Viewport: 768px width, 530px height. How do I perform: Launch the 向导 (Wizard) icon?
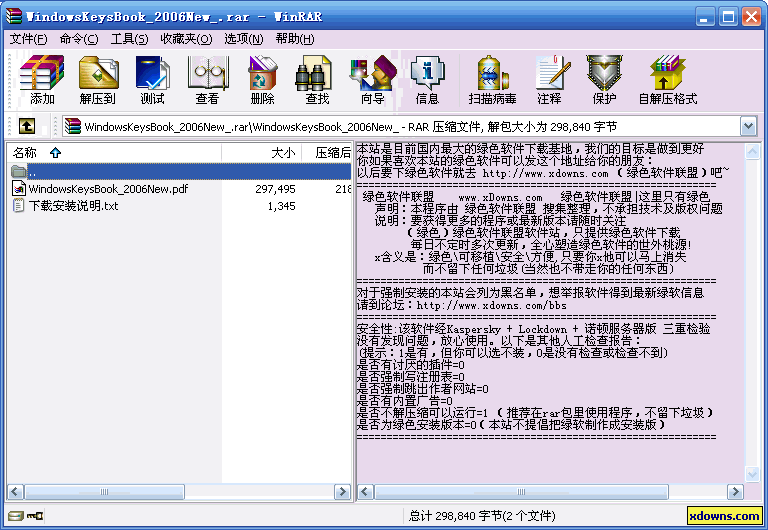click(373, 72)
